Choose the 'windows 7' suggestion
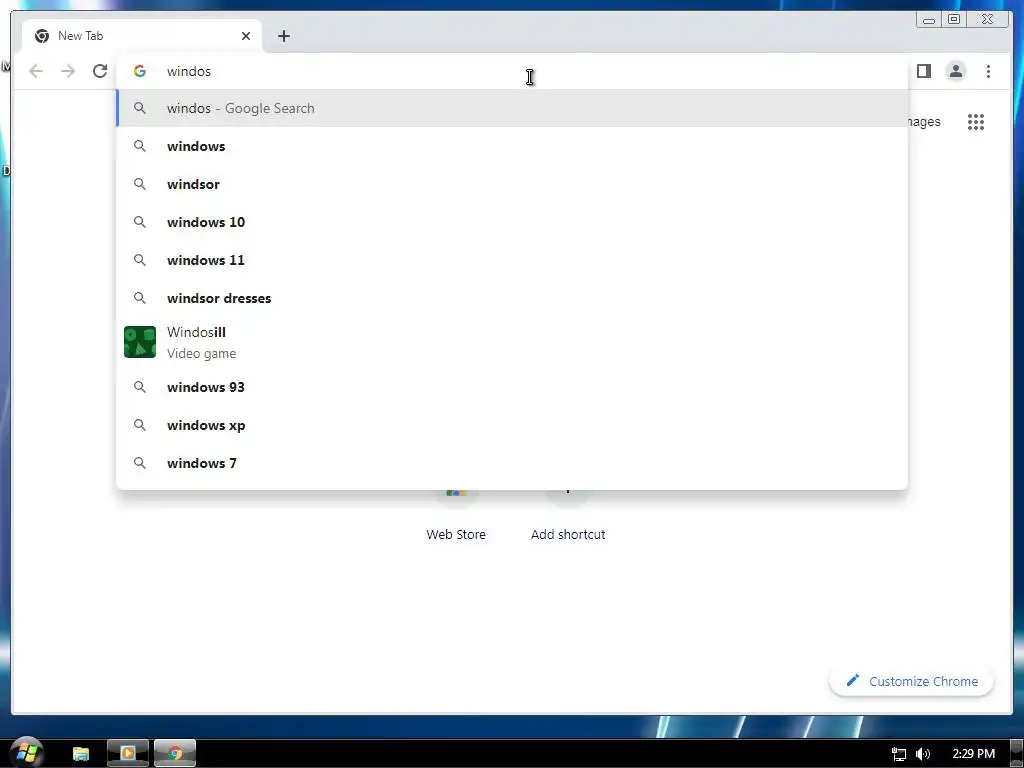Screen dimensions: 1024x768 (x=512, y=463)
